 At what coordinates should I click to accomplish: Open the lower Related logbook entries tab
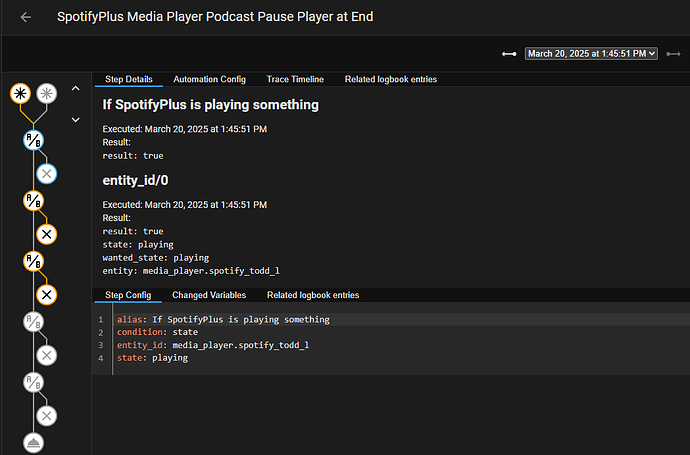coord(313,295)
